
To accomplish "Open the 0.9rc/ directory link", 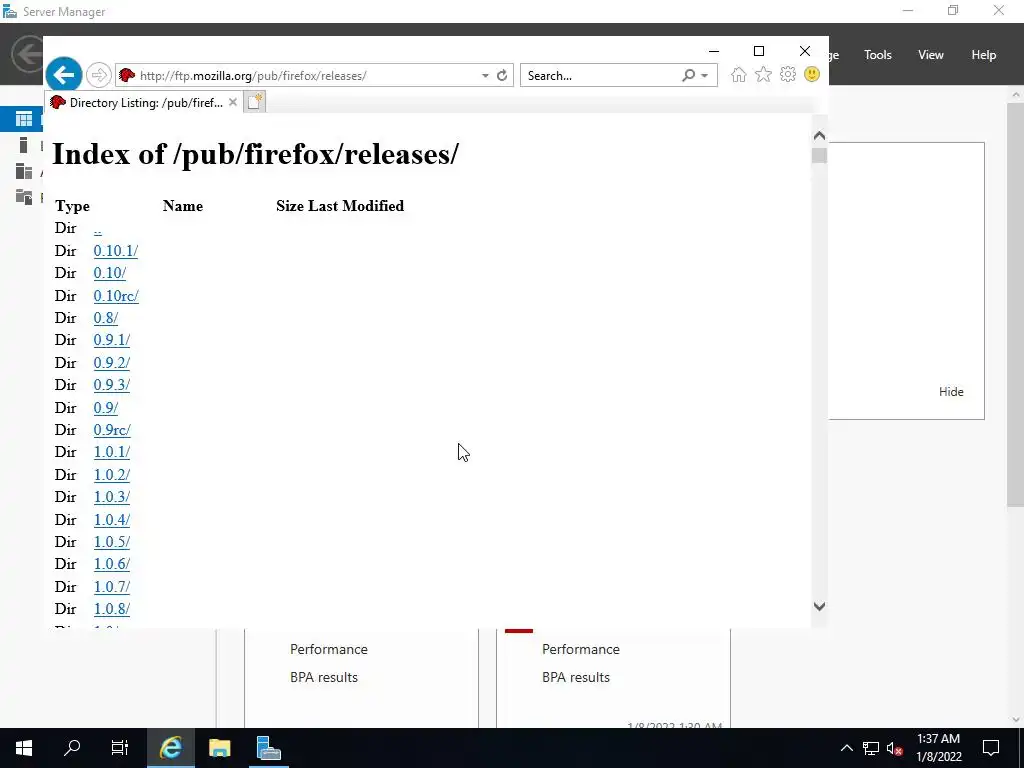I will pos(112,430).
